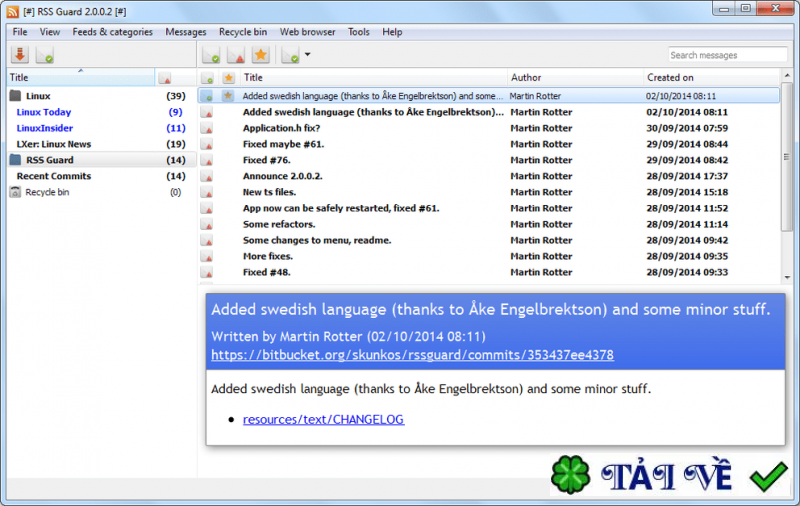This screenshot has height=506, width=800.
Task: Click the RSS Guard category folder icon
Action: coord(15,160)
